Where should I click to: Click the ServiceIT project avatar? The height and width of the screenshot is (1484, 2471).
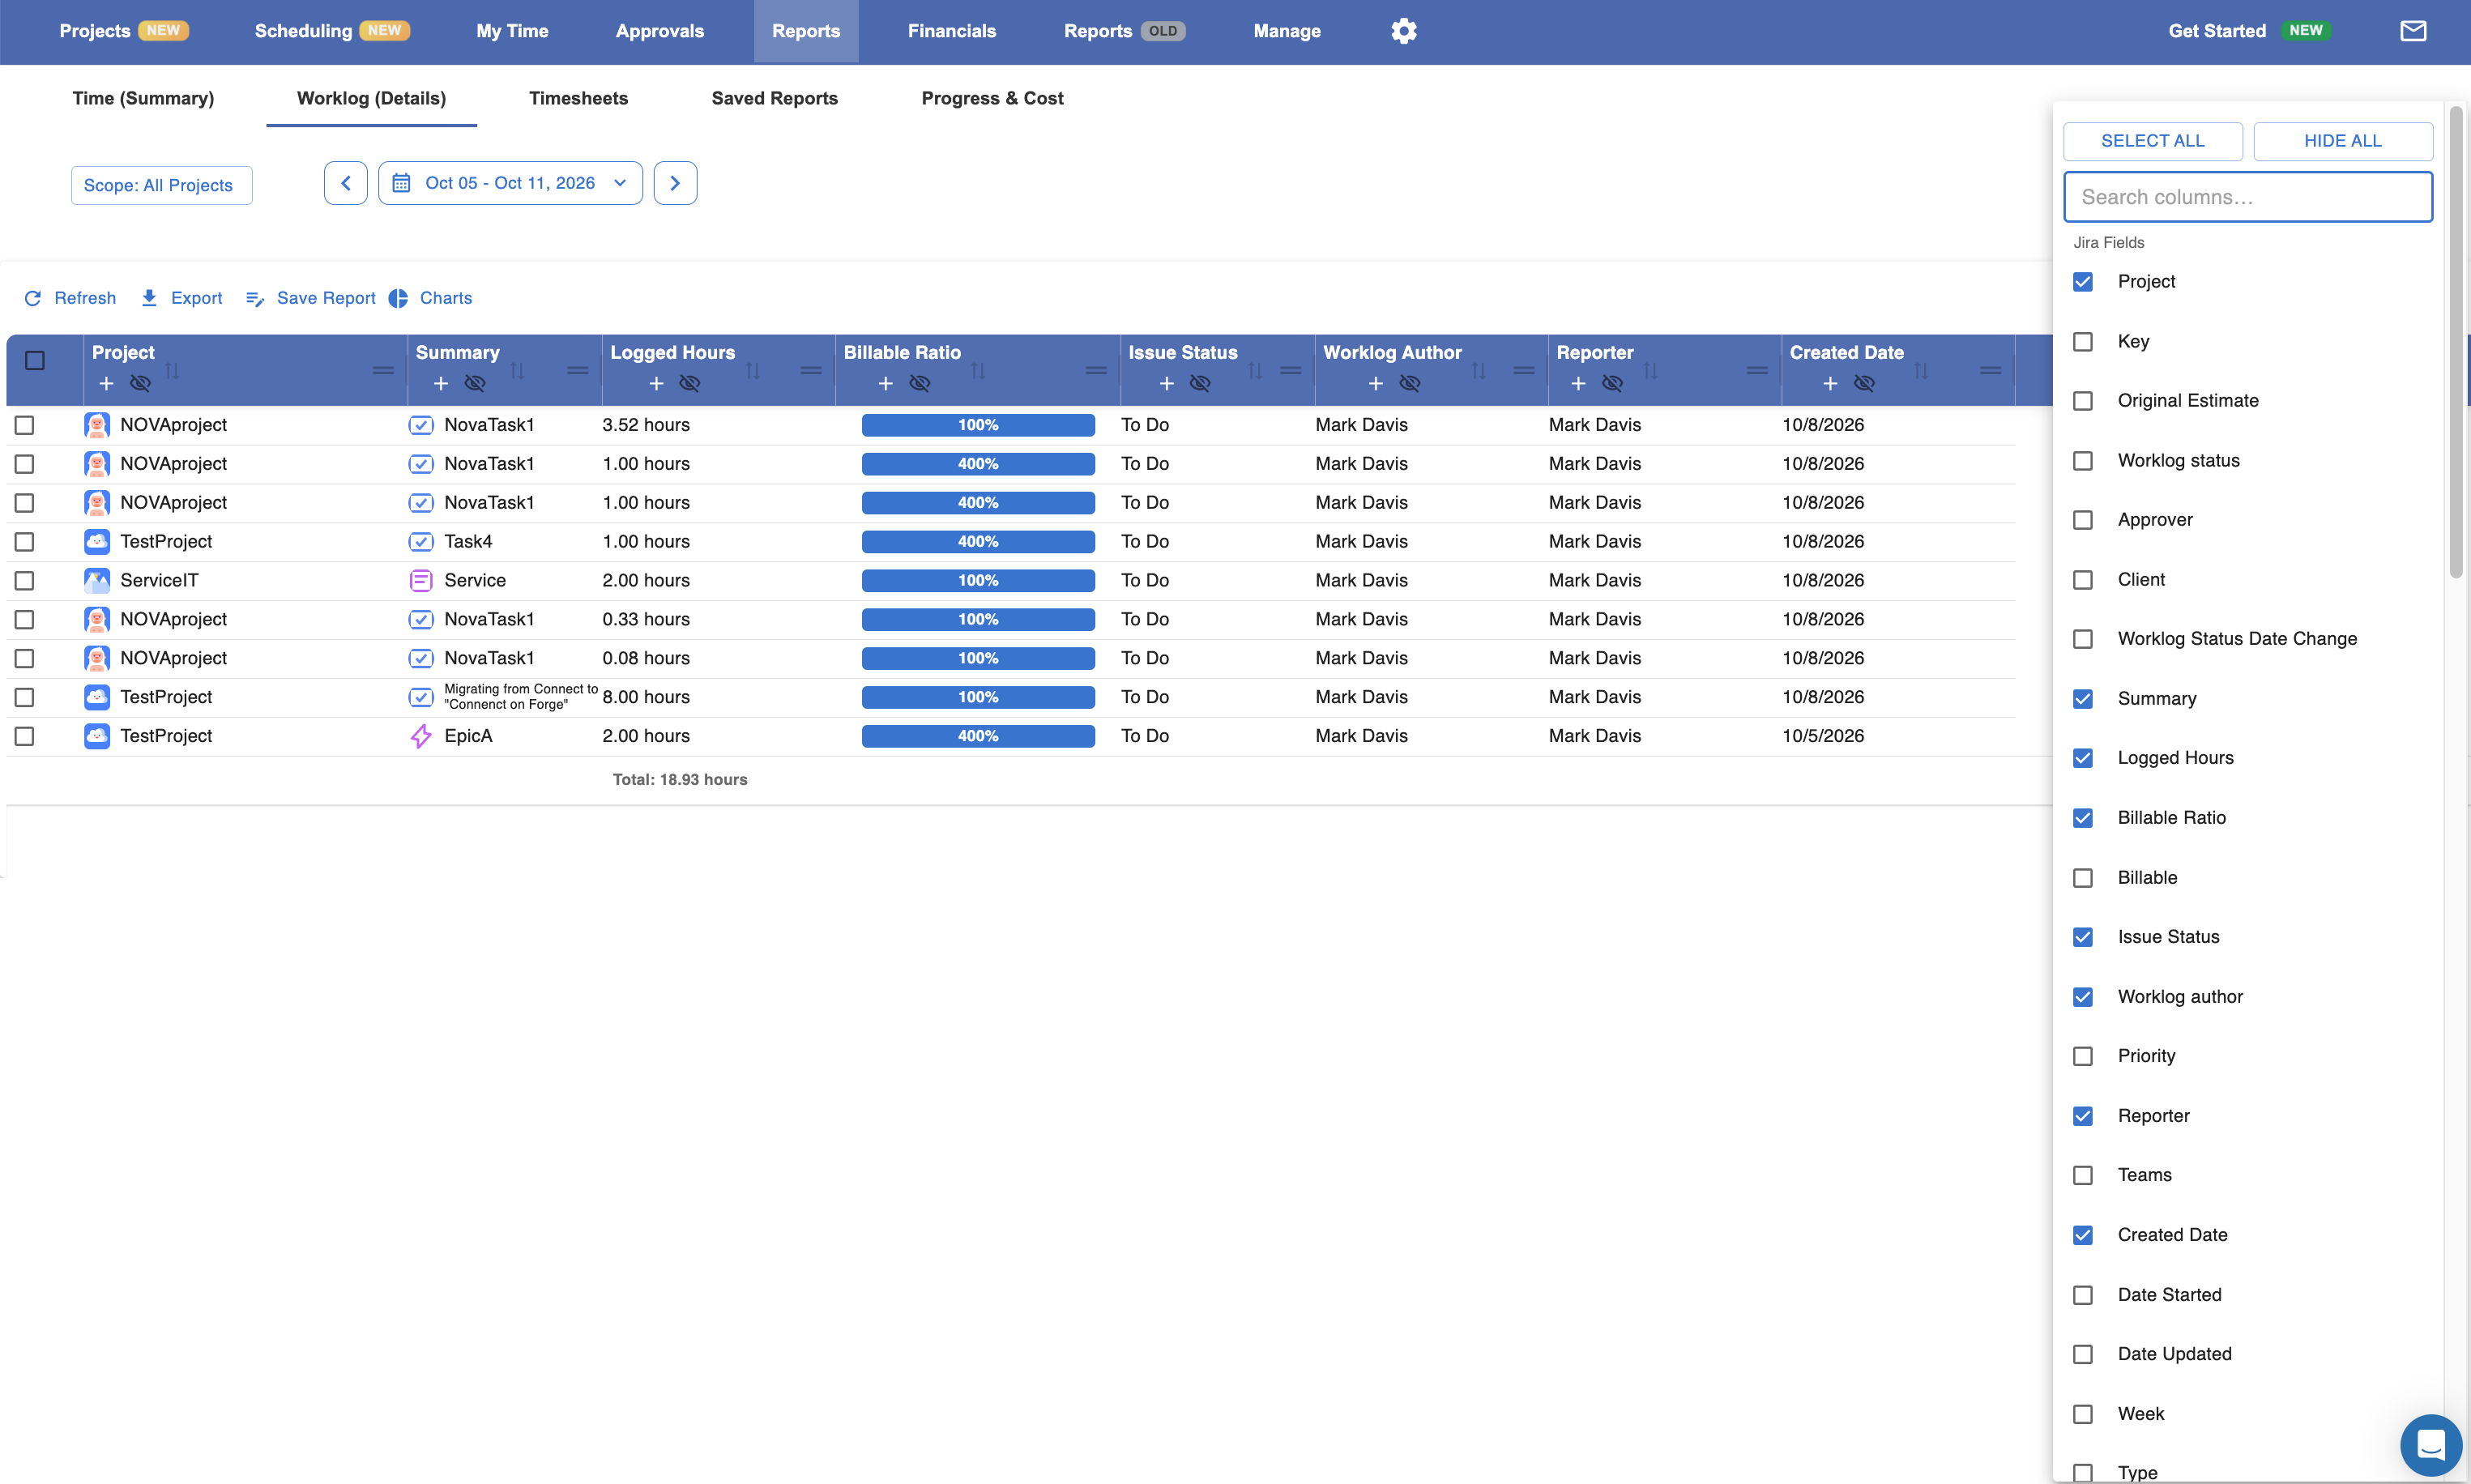(97, 580)
